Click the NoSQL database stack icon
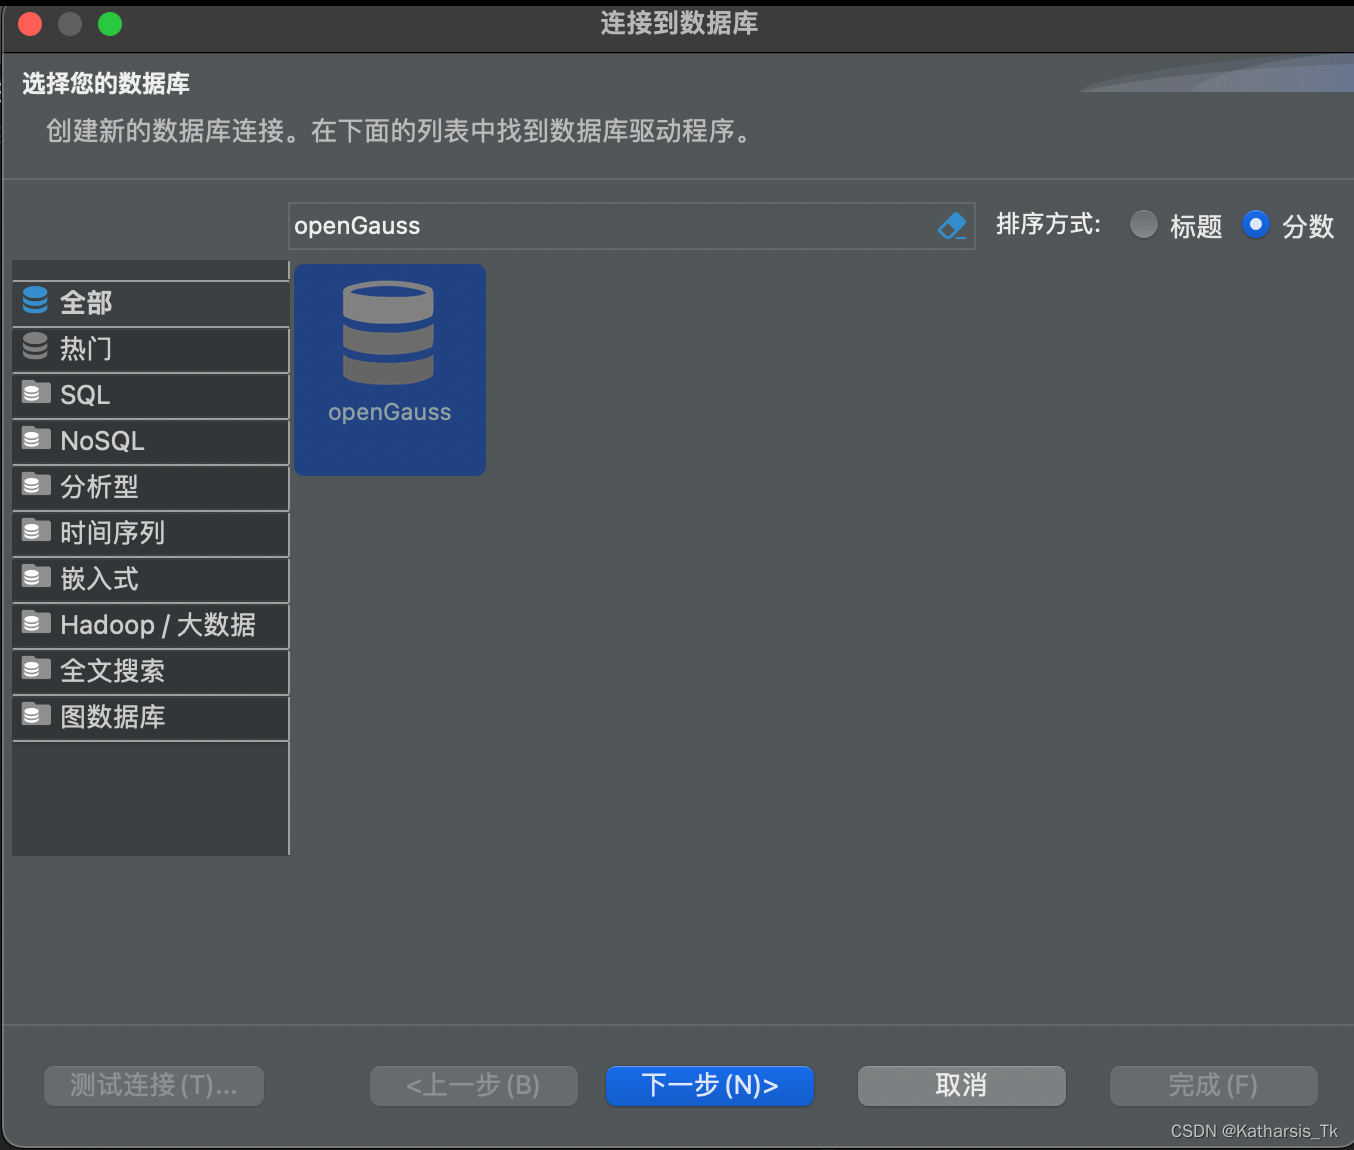The width and height of the screenshot is (1354, 1150). 35,438
